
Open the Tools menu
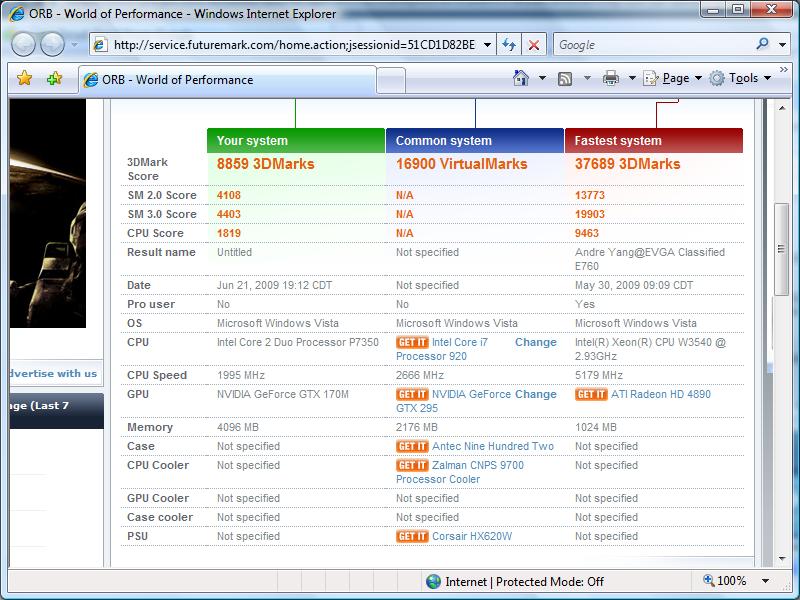tap(740, 79)
